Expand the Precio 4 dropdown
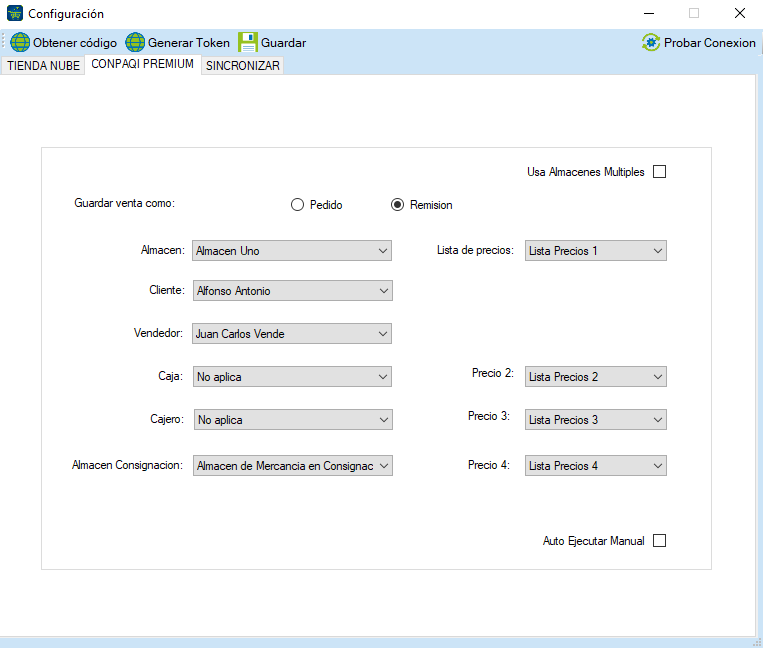The height and width of the screenshot is (648, 763). click(x=596, y=466)
